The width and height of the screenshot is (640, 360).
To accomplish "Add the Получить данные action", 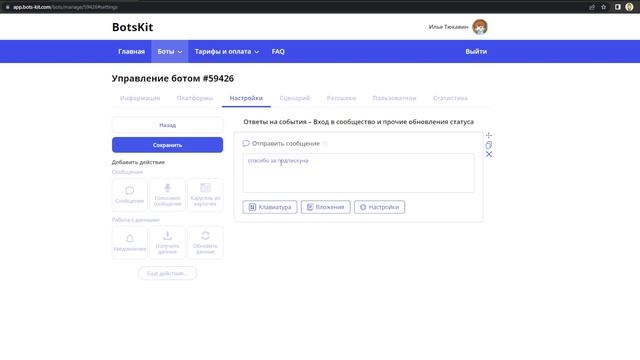I will (167, 242).
